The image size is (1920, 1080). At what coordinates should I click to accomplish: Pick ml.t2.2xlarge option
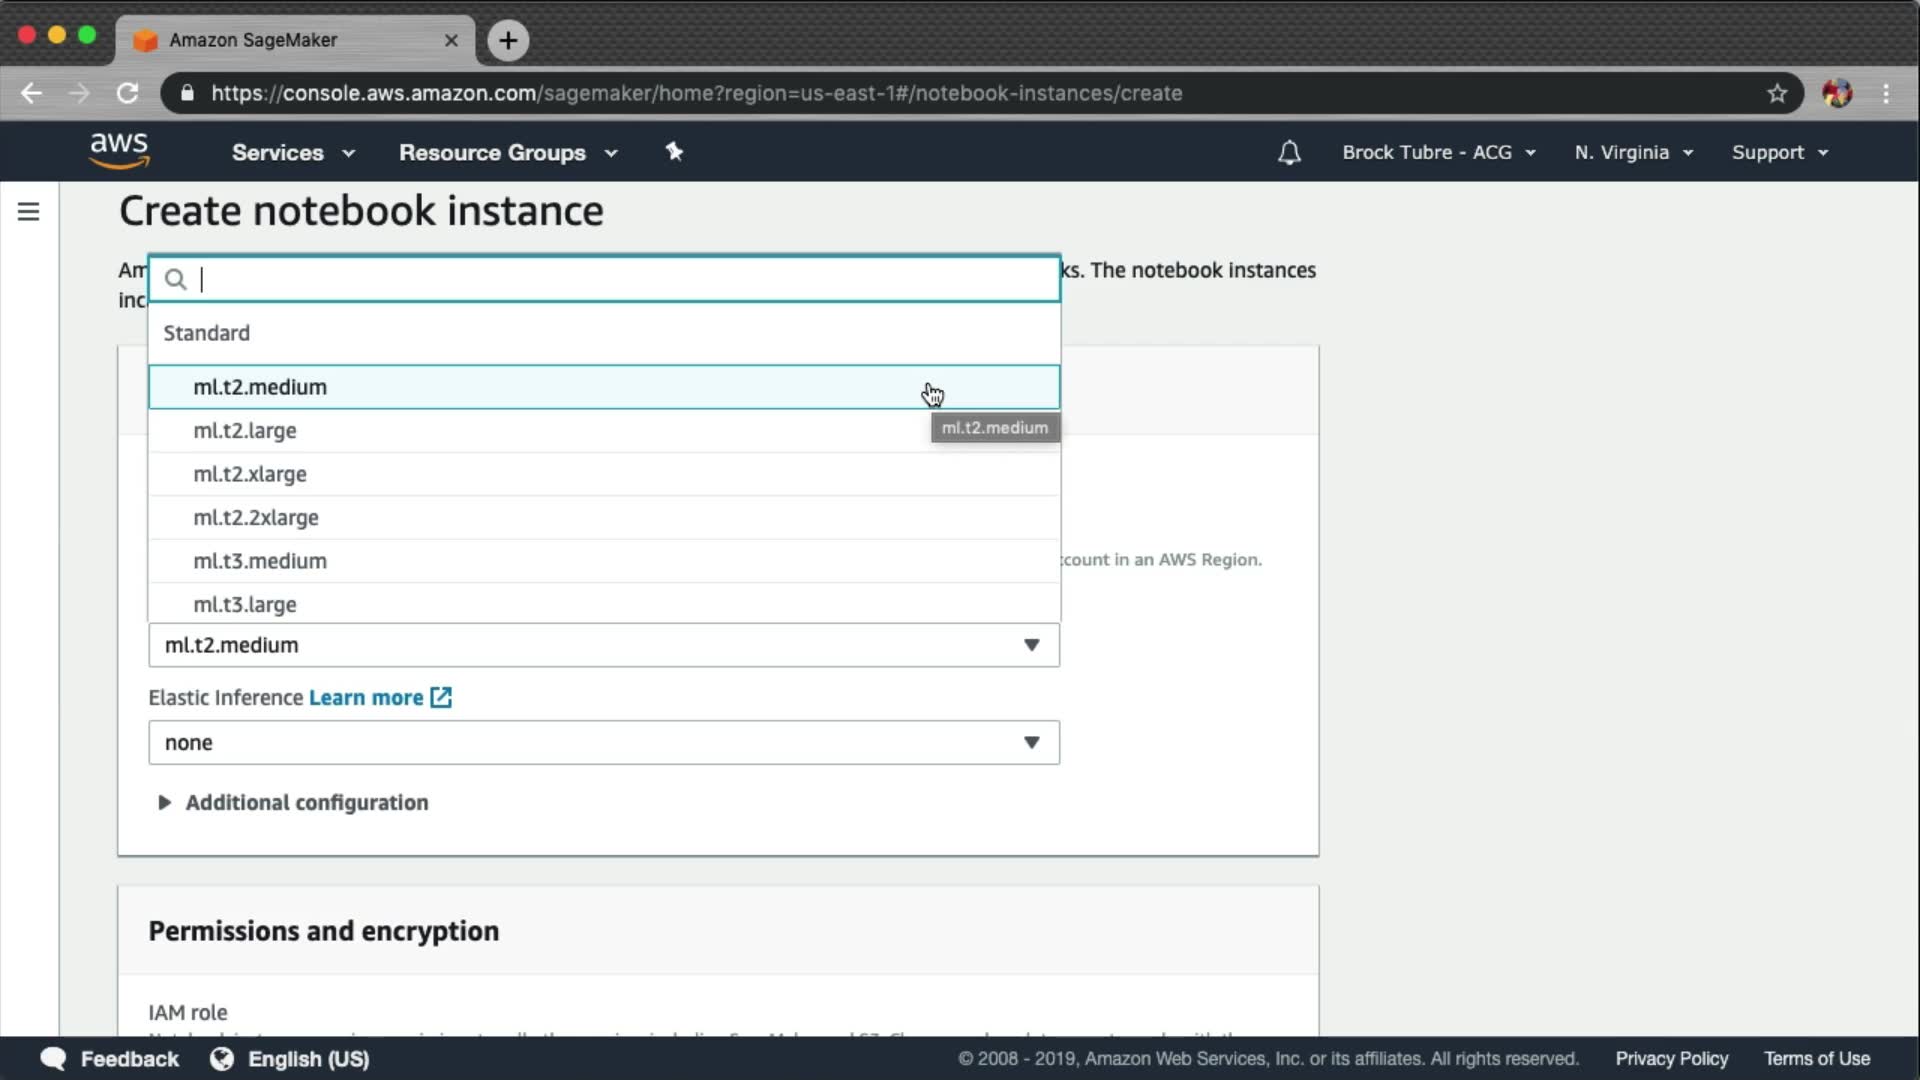256,518
